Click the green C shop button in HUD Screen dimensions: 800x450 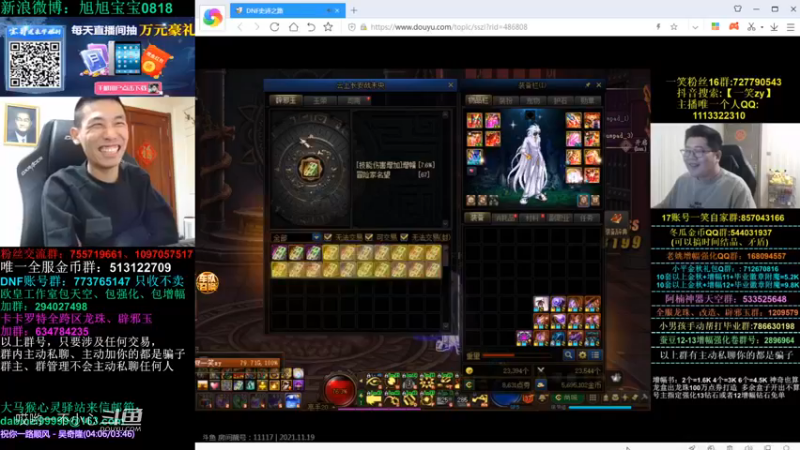pos(566,397)
